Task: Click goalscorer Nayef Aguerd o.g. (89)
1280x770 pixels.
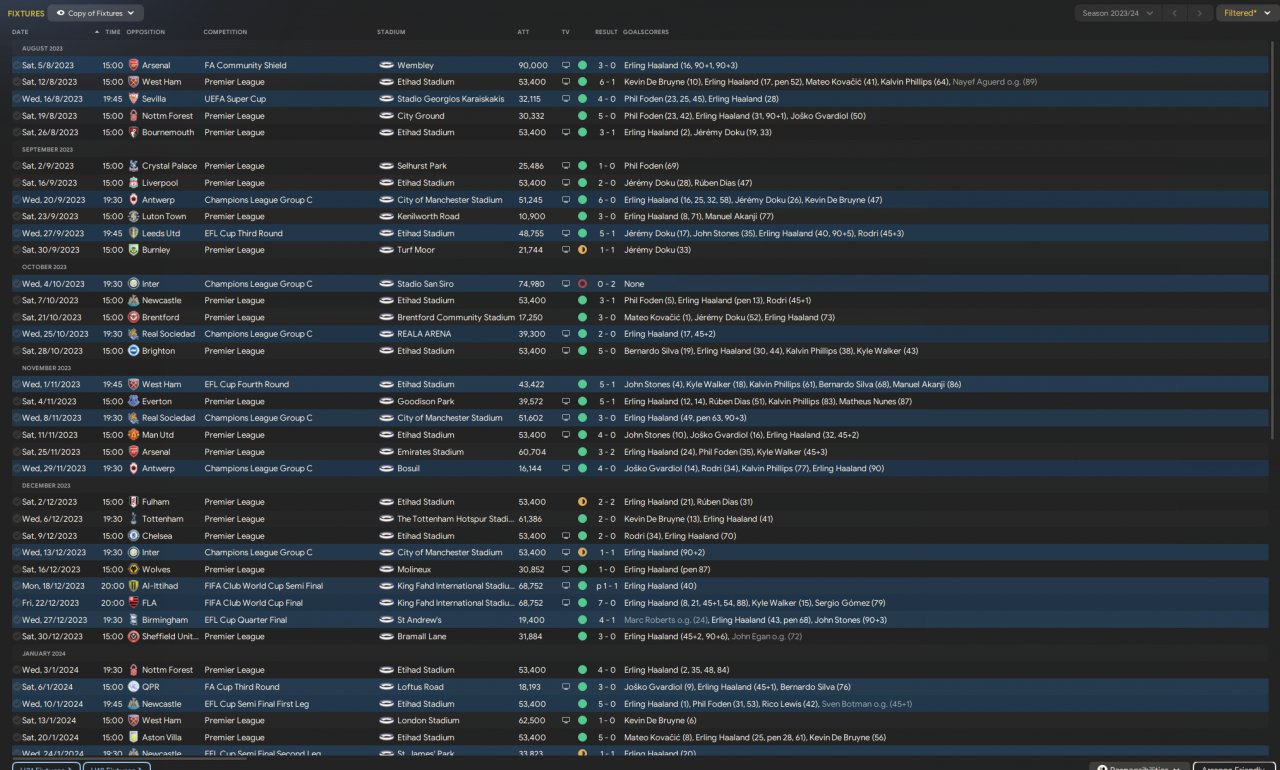Action: [x=995, y=82]
